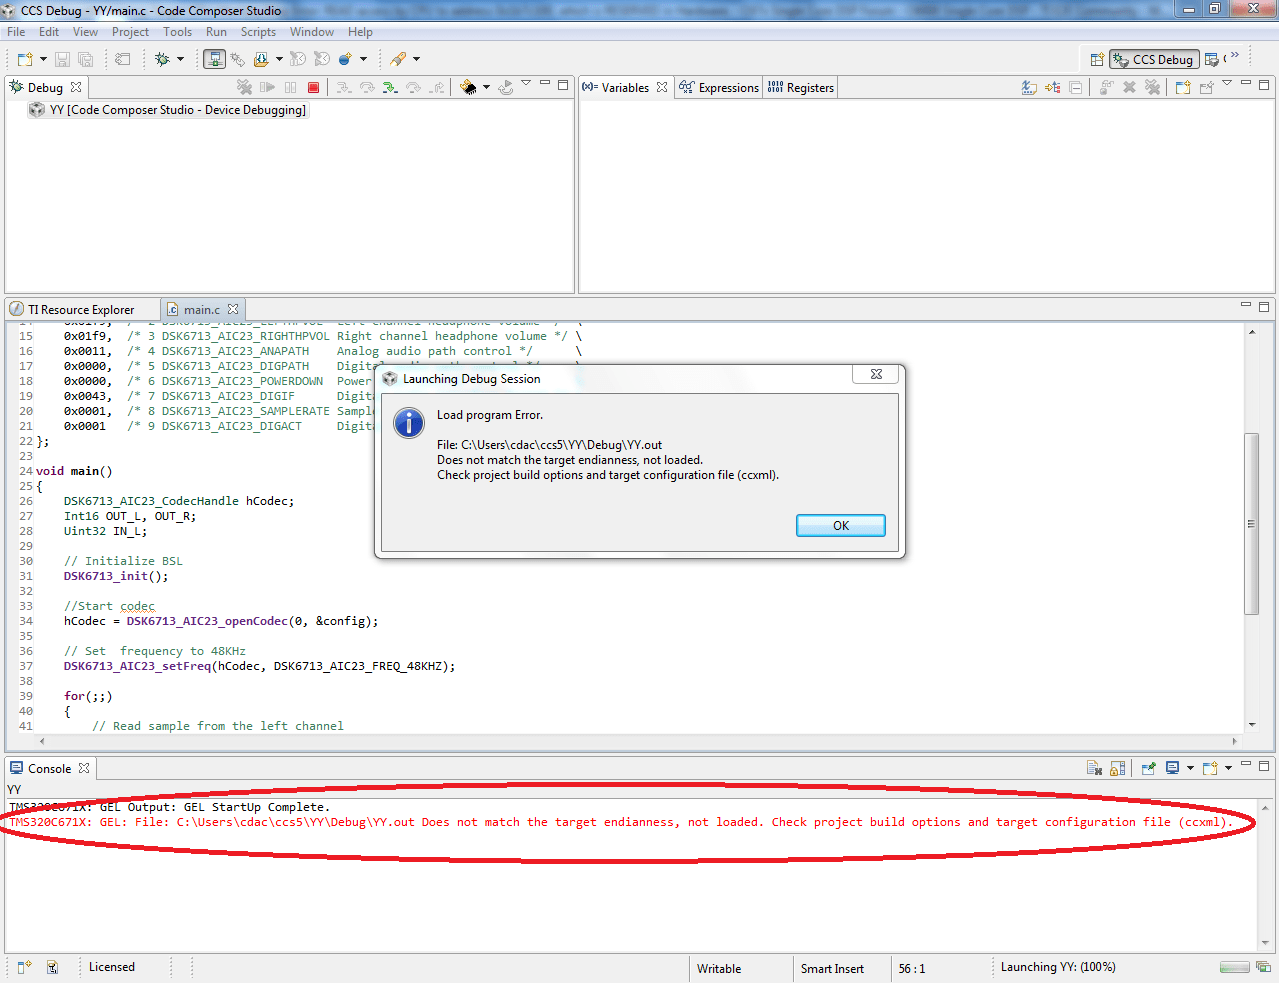Remove all terminated launches in Debug view
This screenshot has width=1279, height=983.
click(245, 87)
